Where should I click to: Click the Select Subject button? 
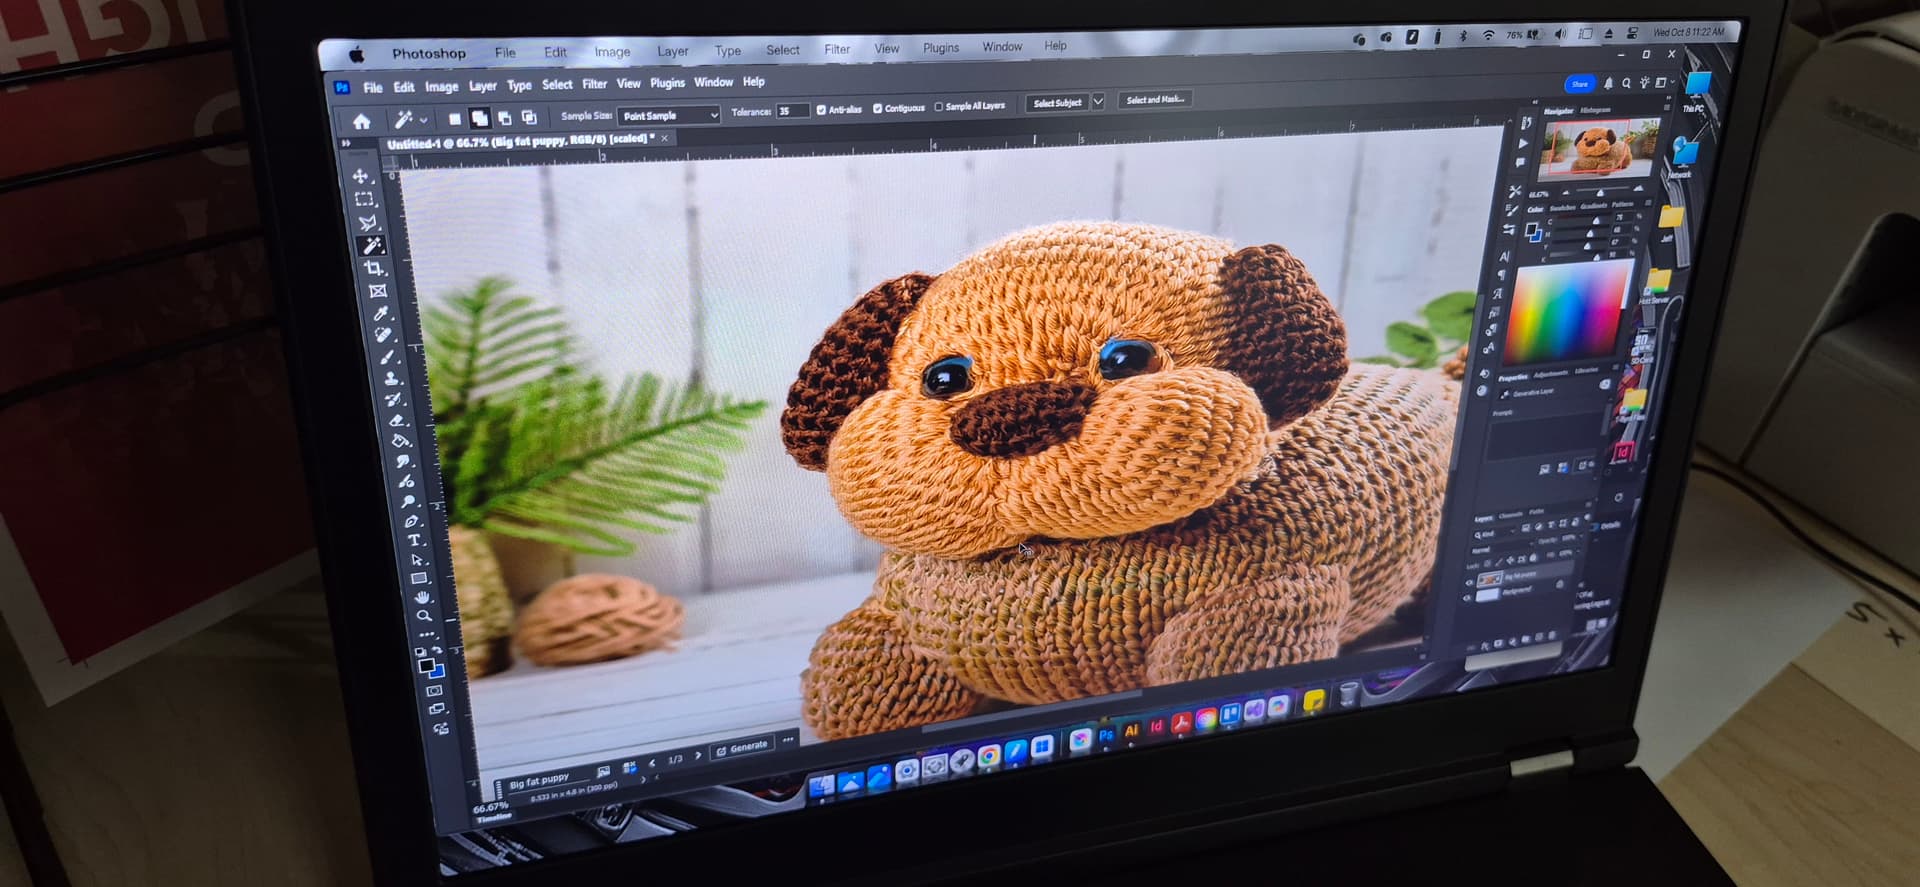pyautogui.click(x=1057, y=102)
